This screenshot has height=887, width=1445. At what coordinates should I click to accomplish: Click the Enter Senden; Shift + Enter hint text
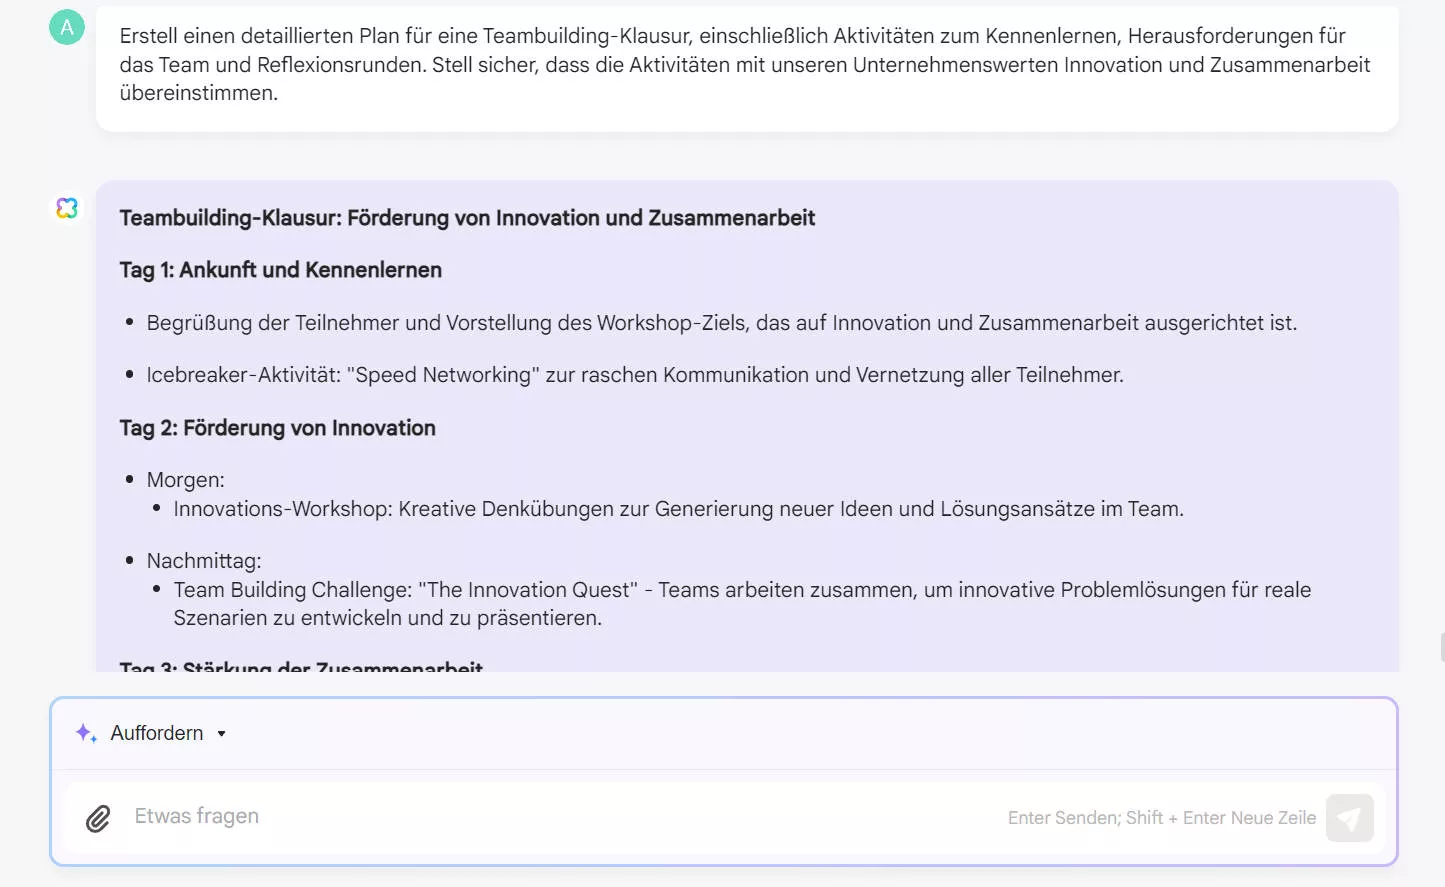click(1161, 817)
